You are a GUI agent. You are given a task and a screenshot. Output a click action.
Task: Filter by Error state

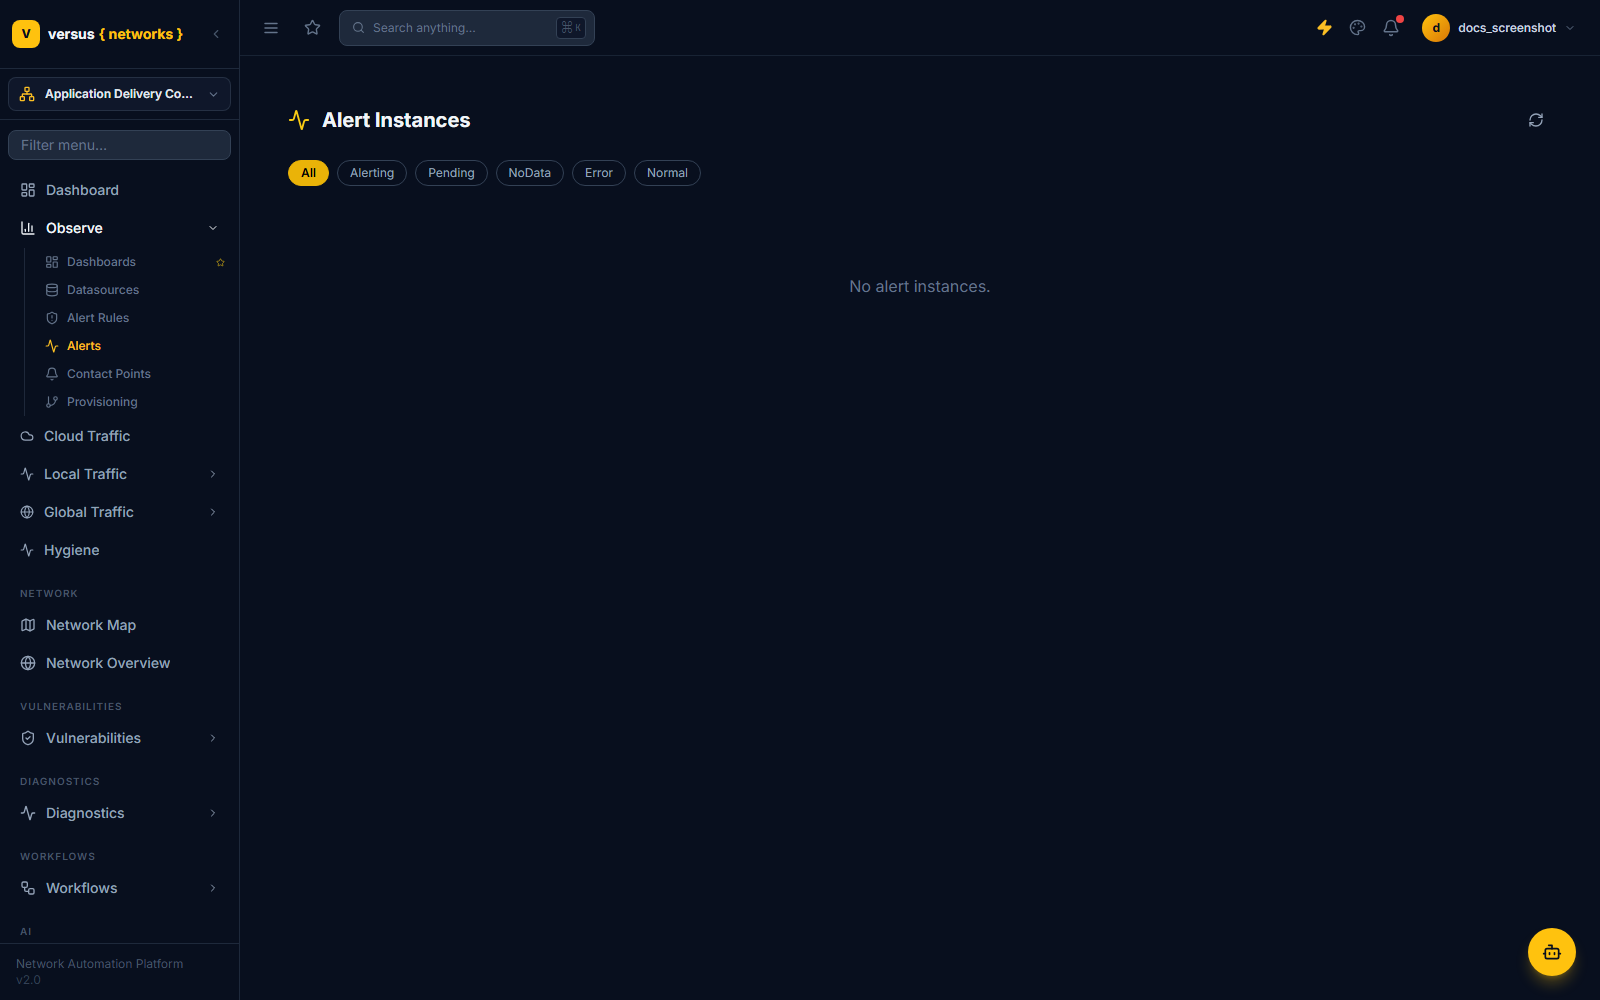point(599,173)
